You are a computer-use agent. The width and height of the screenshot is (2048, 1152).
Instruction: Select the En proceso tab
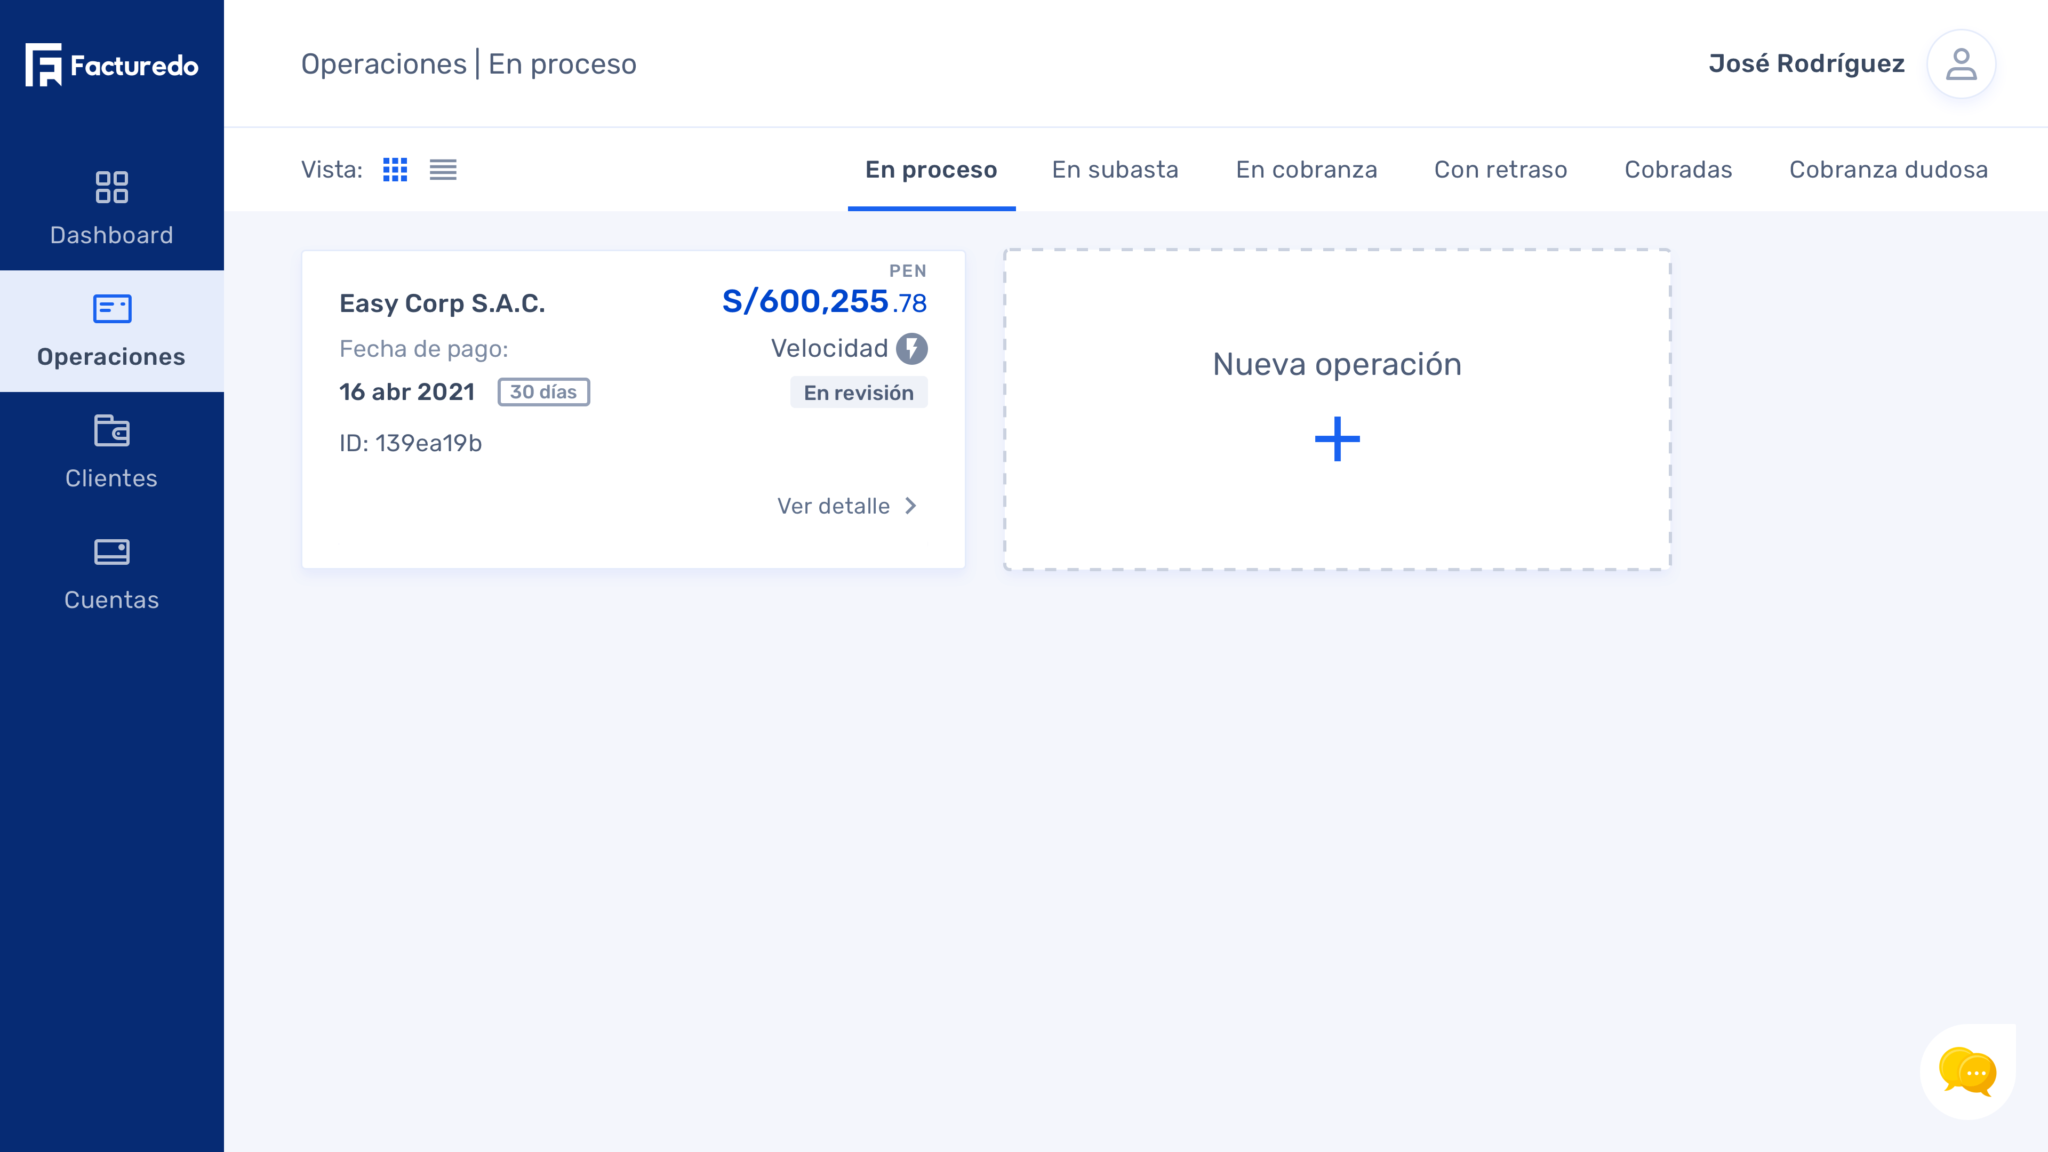tap(931, 170)
